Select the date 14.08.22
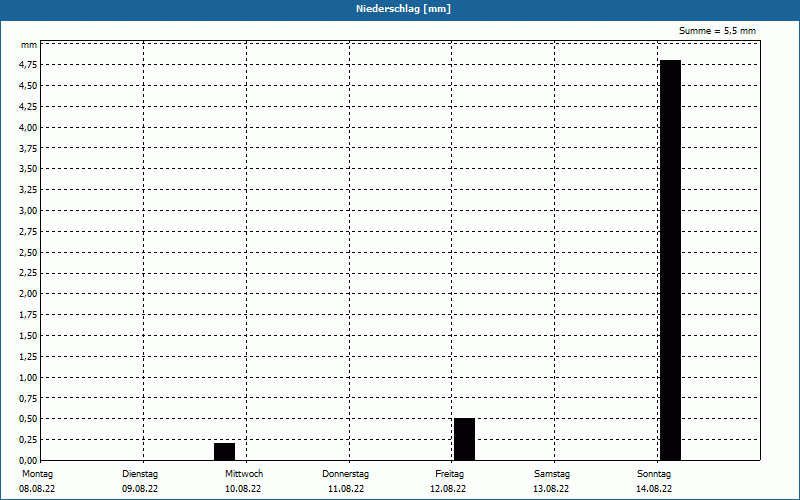800x500 pixels. pos(654,489)
